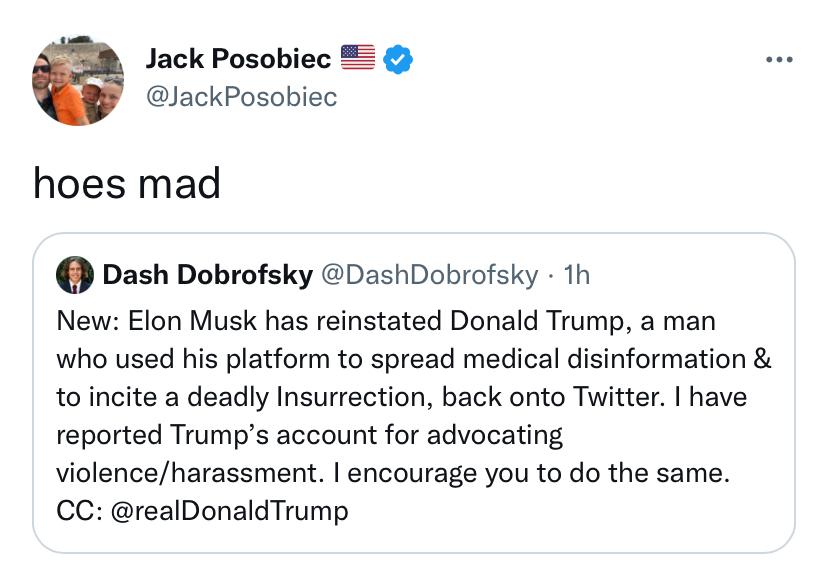The height and width of the screenshot is (576, 828).
Task: Click the words "Donald Trump" in the quote
Action: coord(537,321)
